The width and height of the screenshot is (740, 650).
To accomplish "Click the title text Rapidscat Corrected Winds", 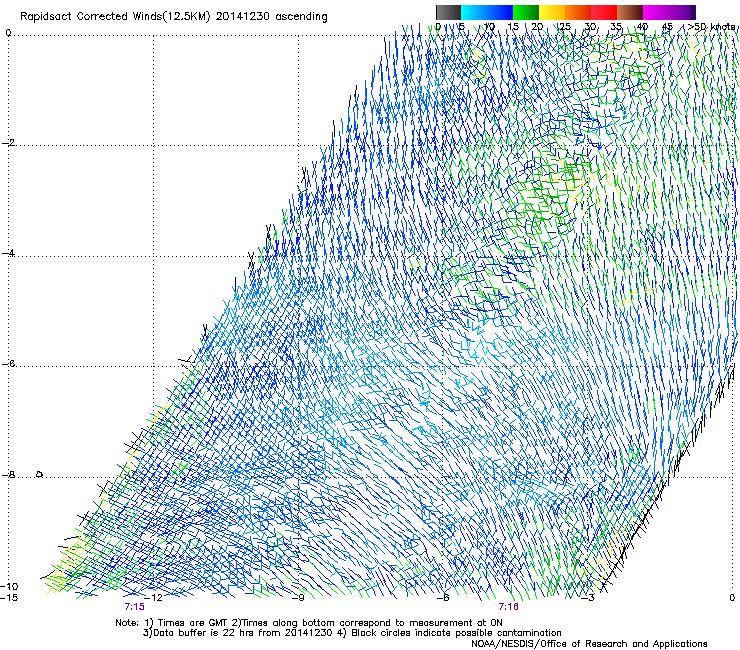I will click(x=91, y=17).
